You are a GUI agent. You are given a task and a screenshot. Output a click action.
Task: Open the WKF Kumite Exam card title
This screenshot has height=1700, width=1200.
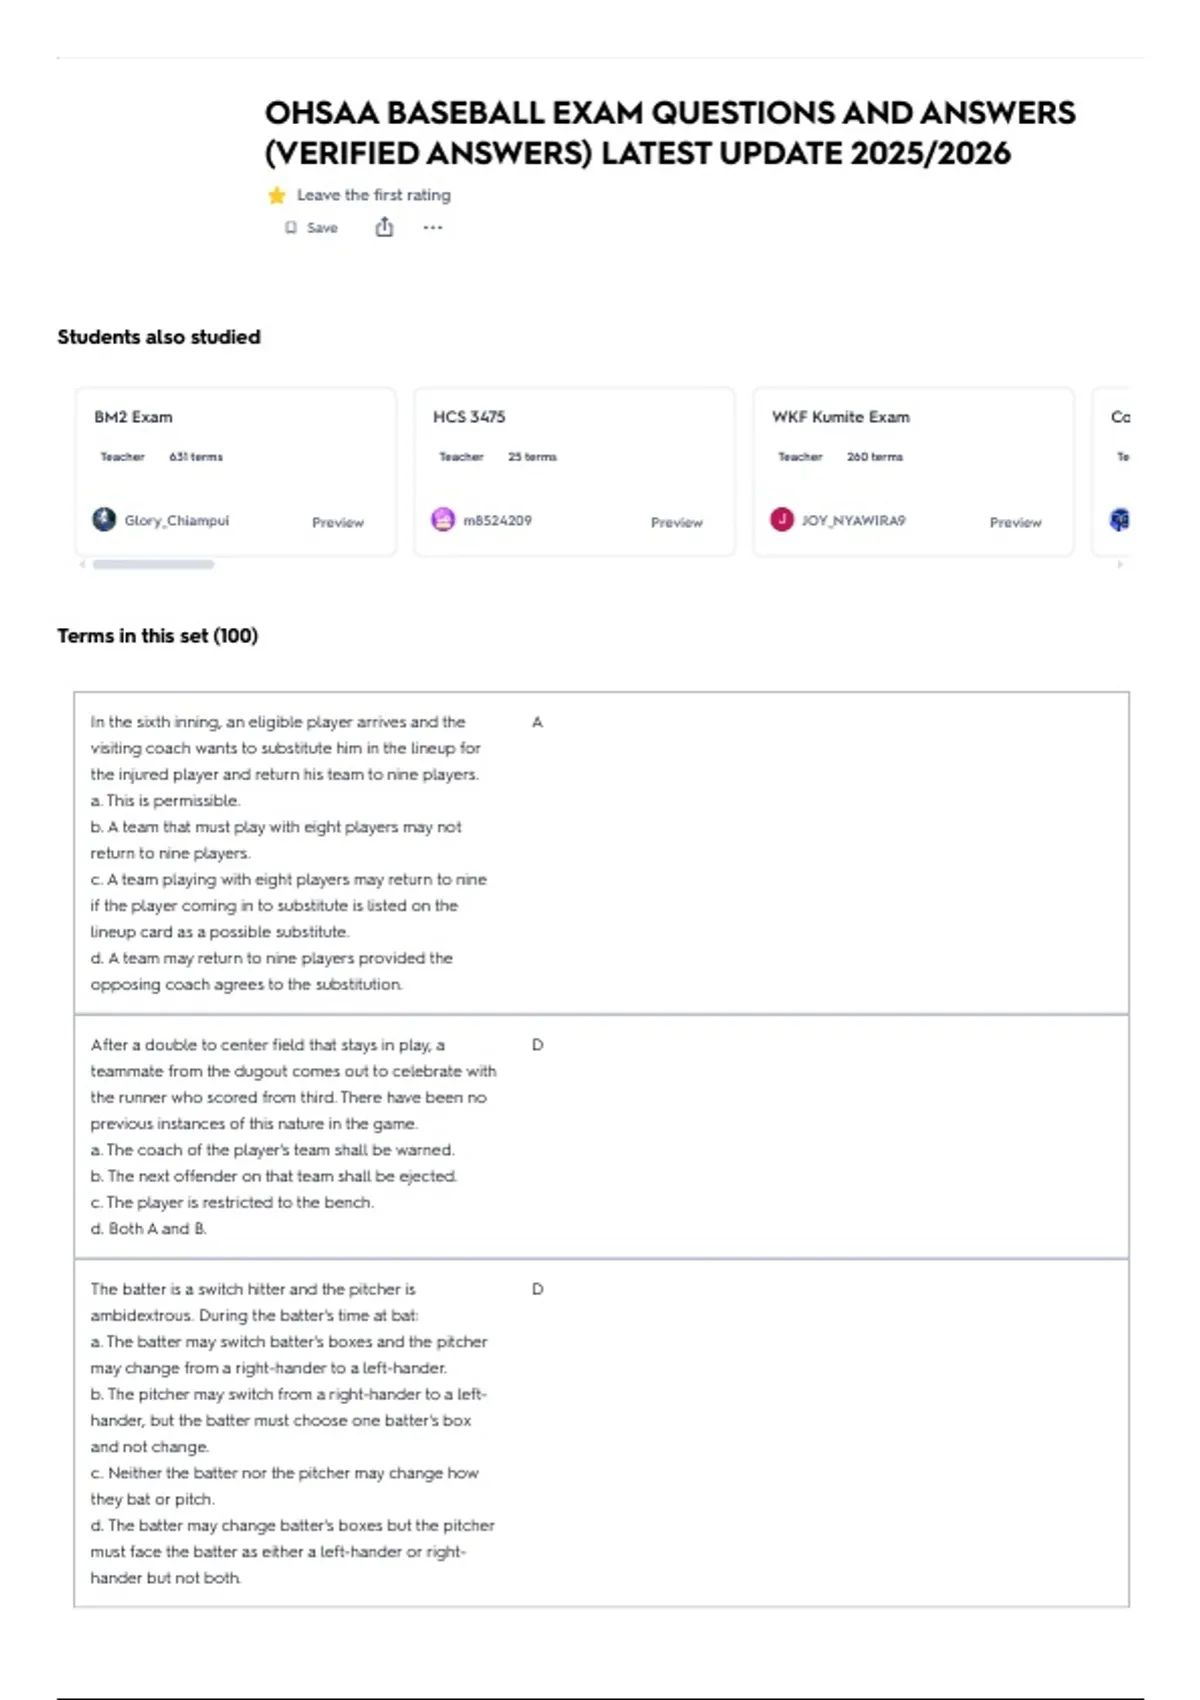point(841,417)
